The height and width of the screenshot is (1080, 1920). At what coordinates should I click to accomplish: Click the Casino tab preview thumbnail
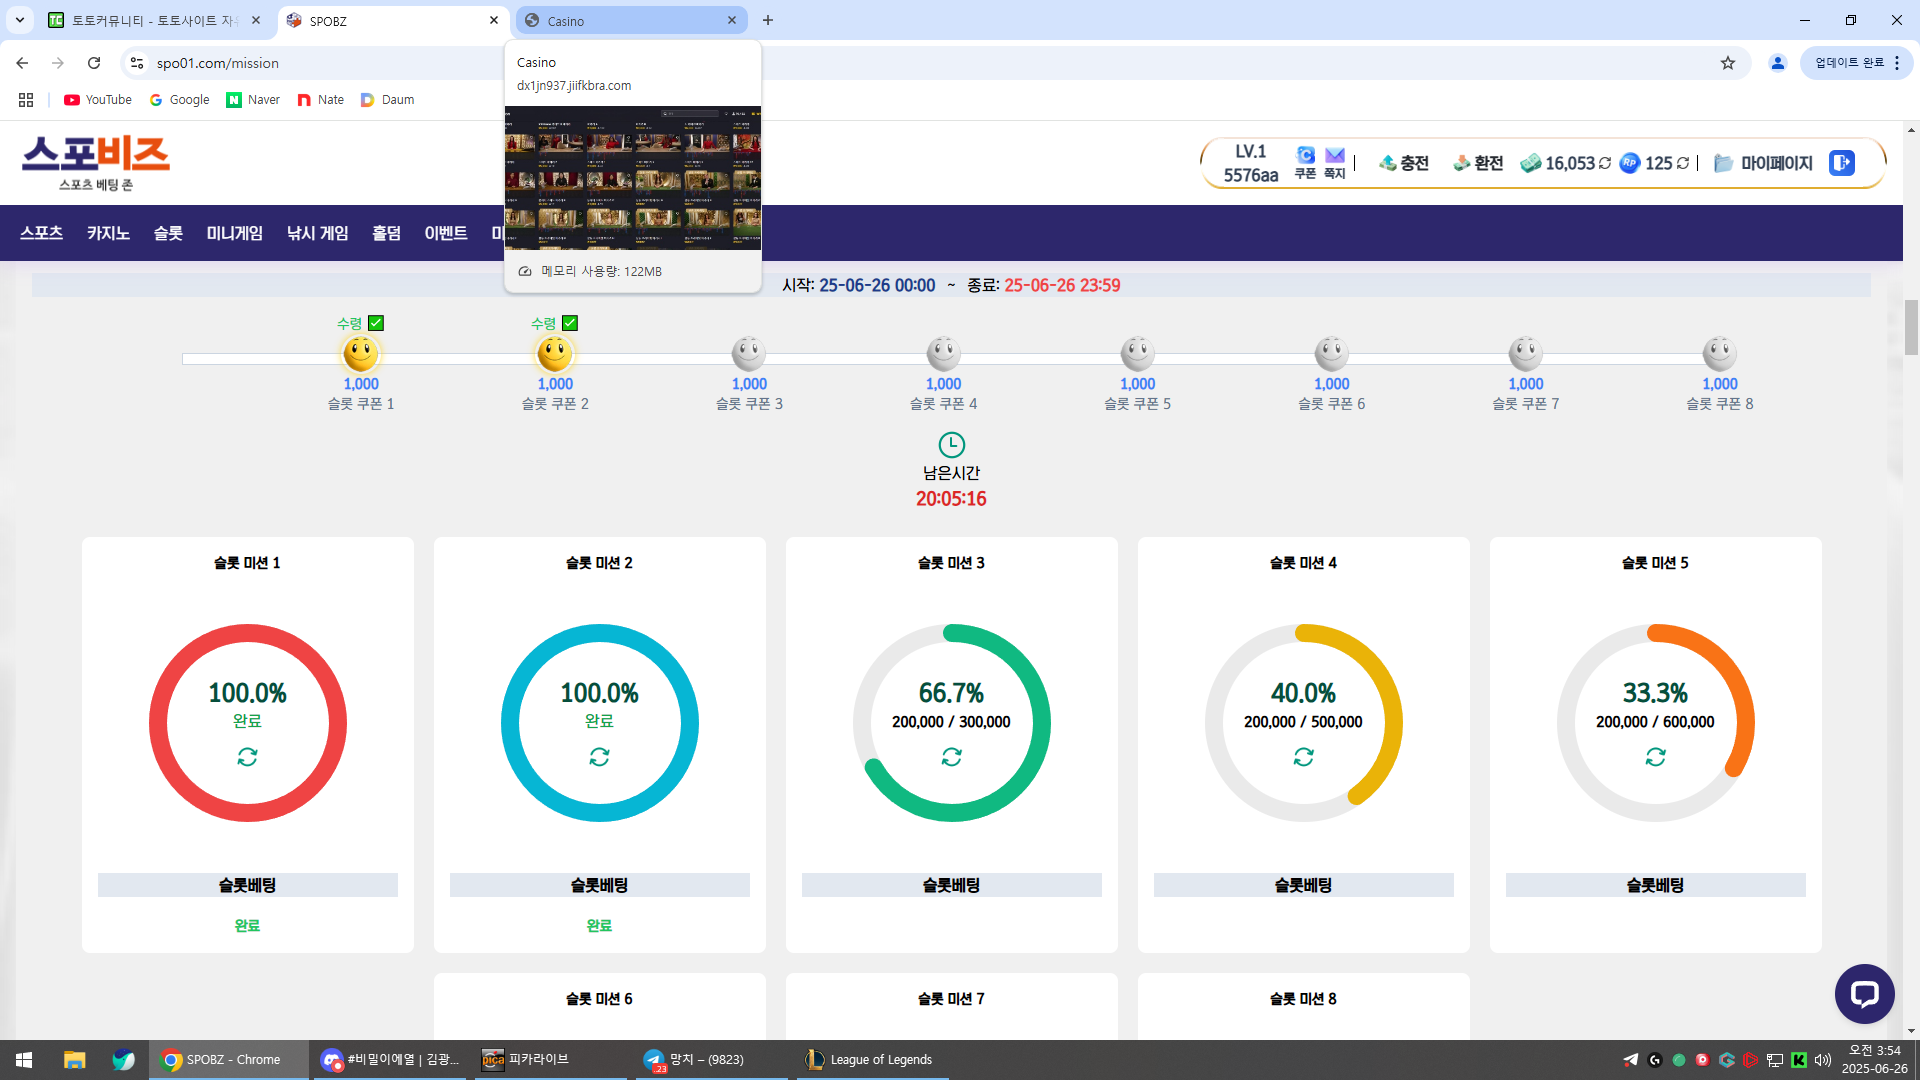click(x=632, y=177)
